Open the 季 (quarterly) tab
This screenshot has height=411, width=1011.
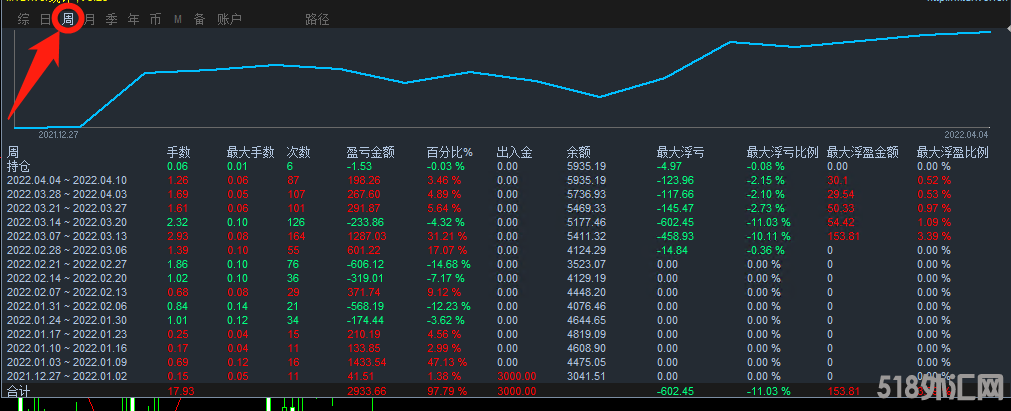111,19
